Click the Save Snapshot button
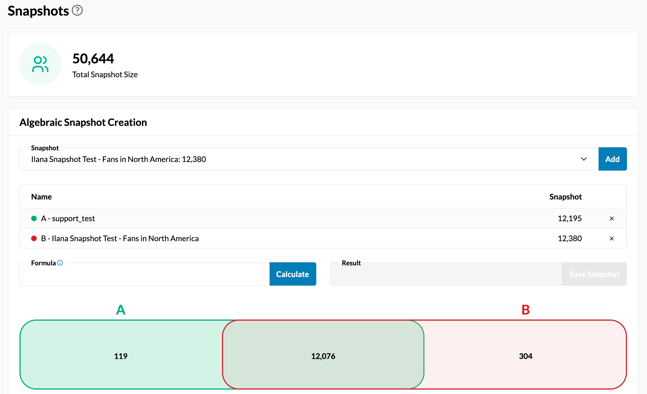The height and width of the screenshot is (394, 647). click(x=594, y=274)
